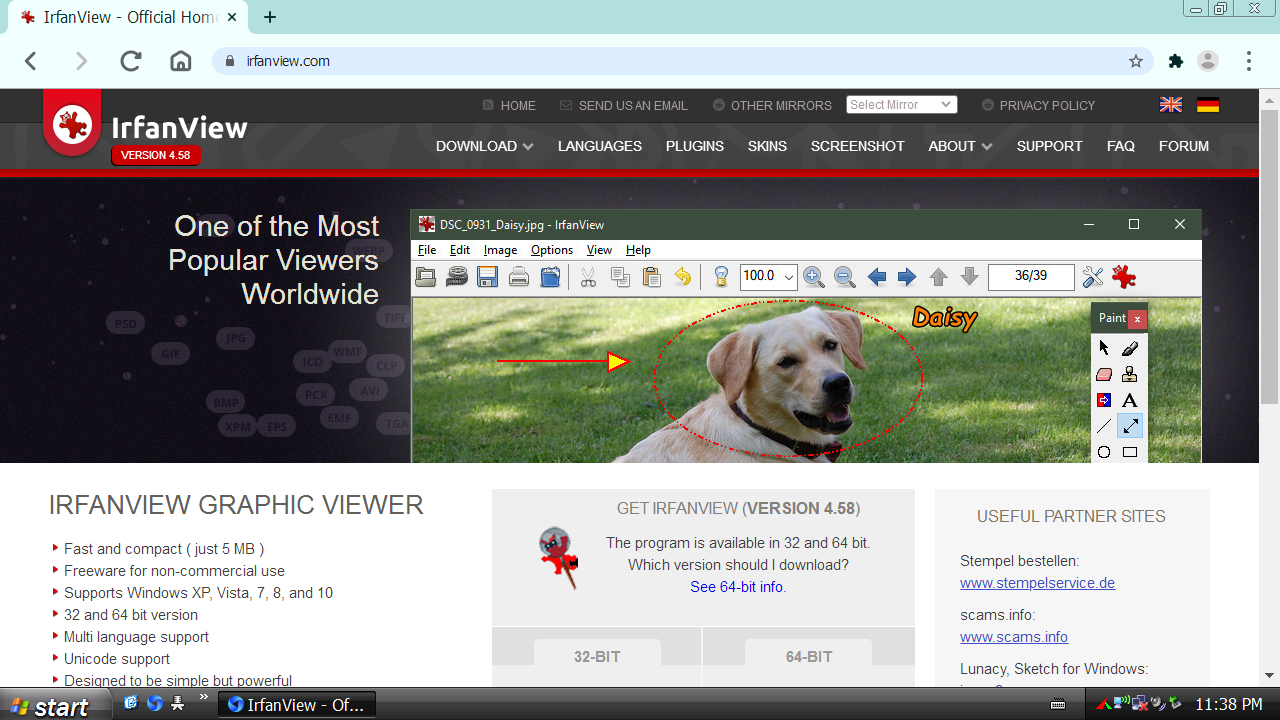Click the browser forward arrow
The height and width of the screenshot is (720, 1280).
coord(81,61)
